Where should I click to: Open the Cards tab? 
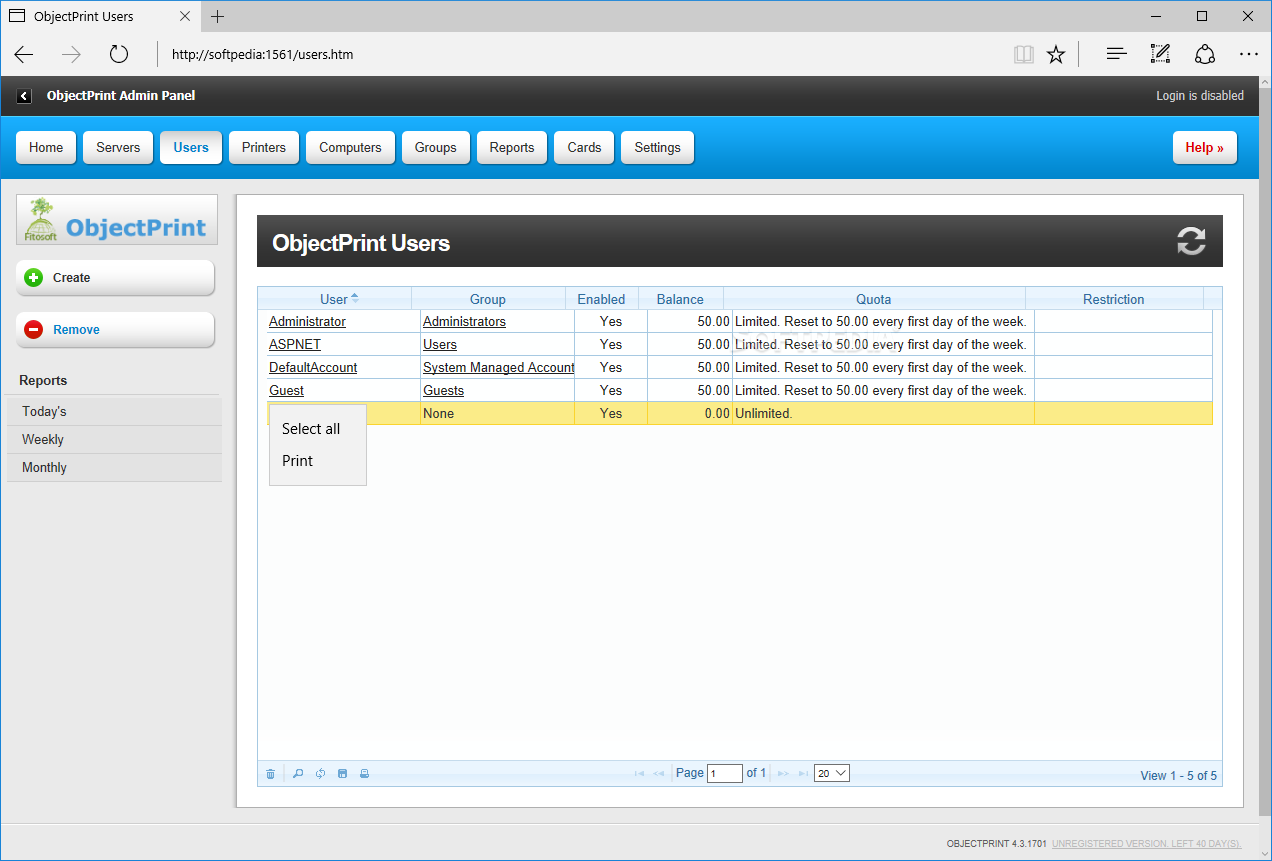(x=584, y=147)
